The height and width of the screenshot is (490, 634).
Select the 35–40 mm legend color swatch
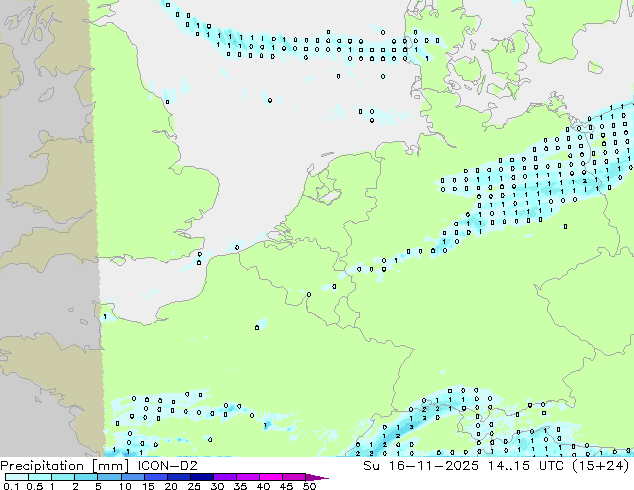(x=247, y=477)
